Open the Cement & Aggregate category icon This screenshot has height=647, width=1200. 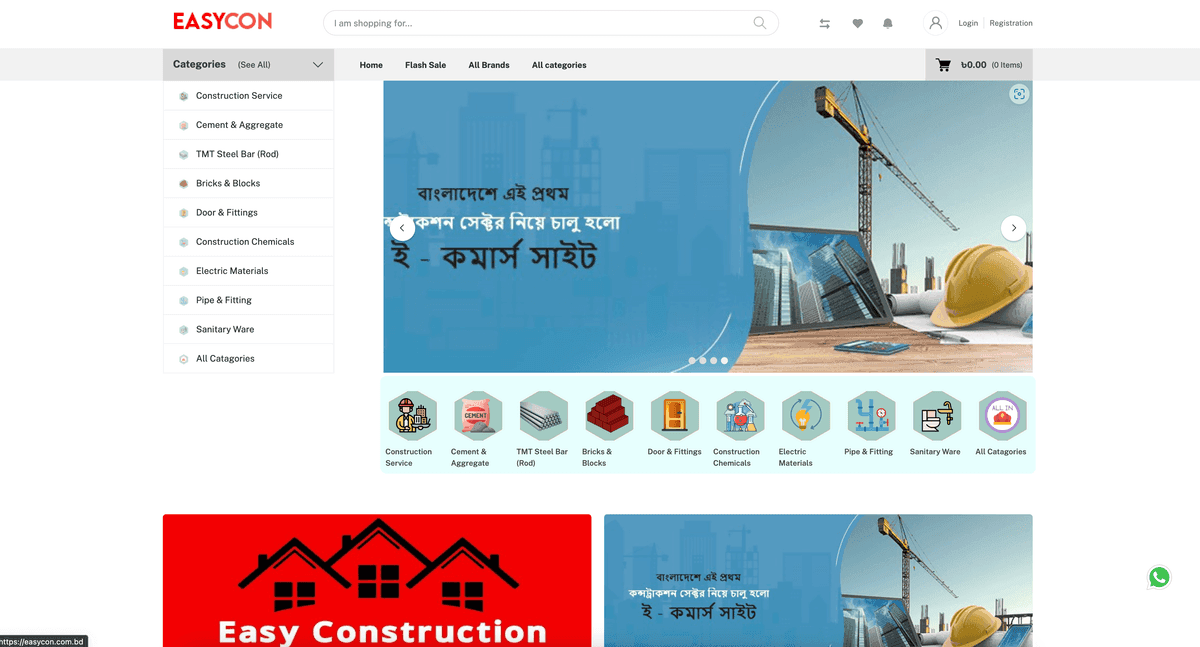(x=477, y=414)
